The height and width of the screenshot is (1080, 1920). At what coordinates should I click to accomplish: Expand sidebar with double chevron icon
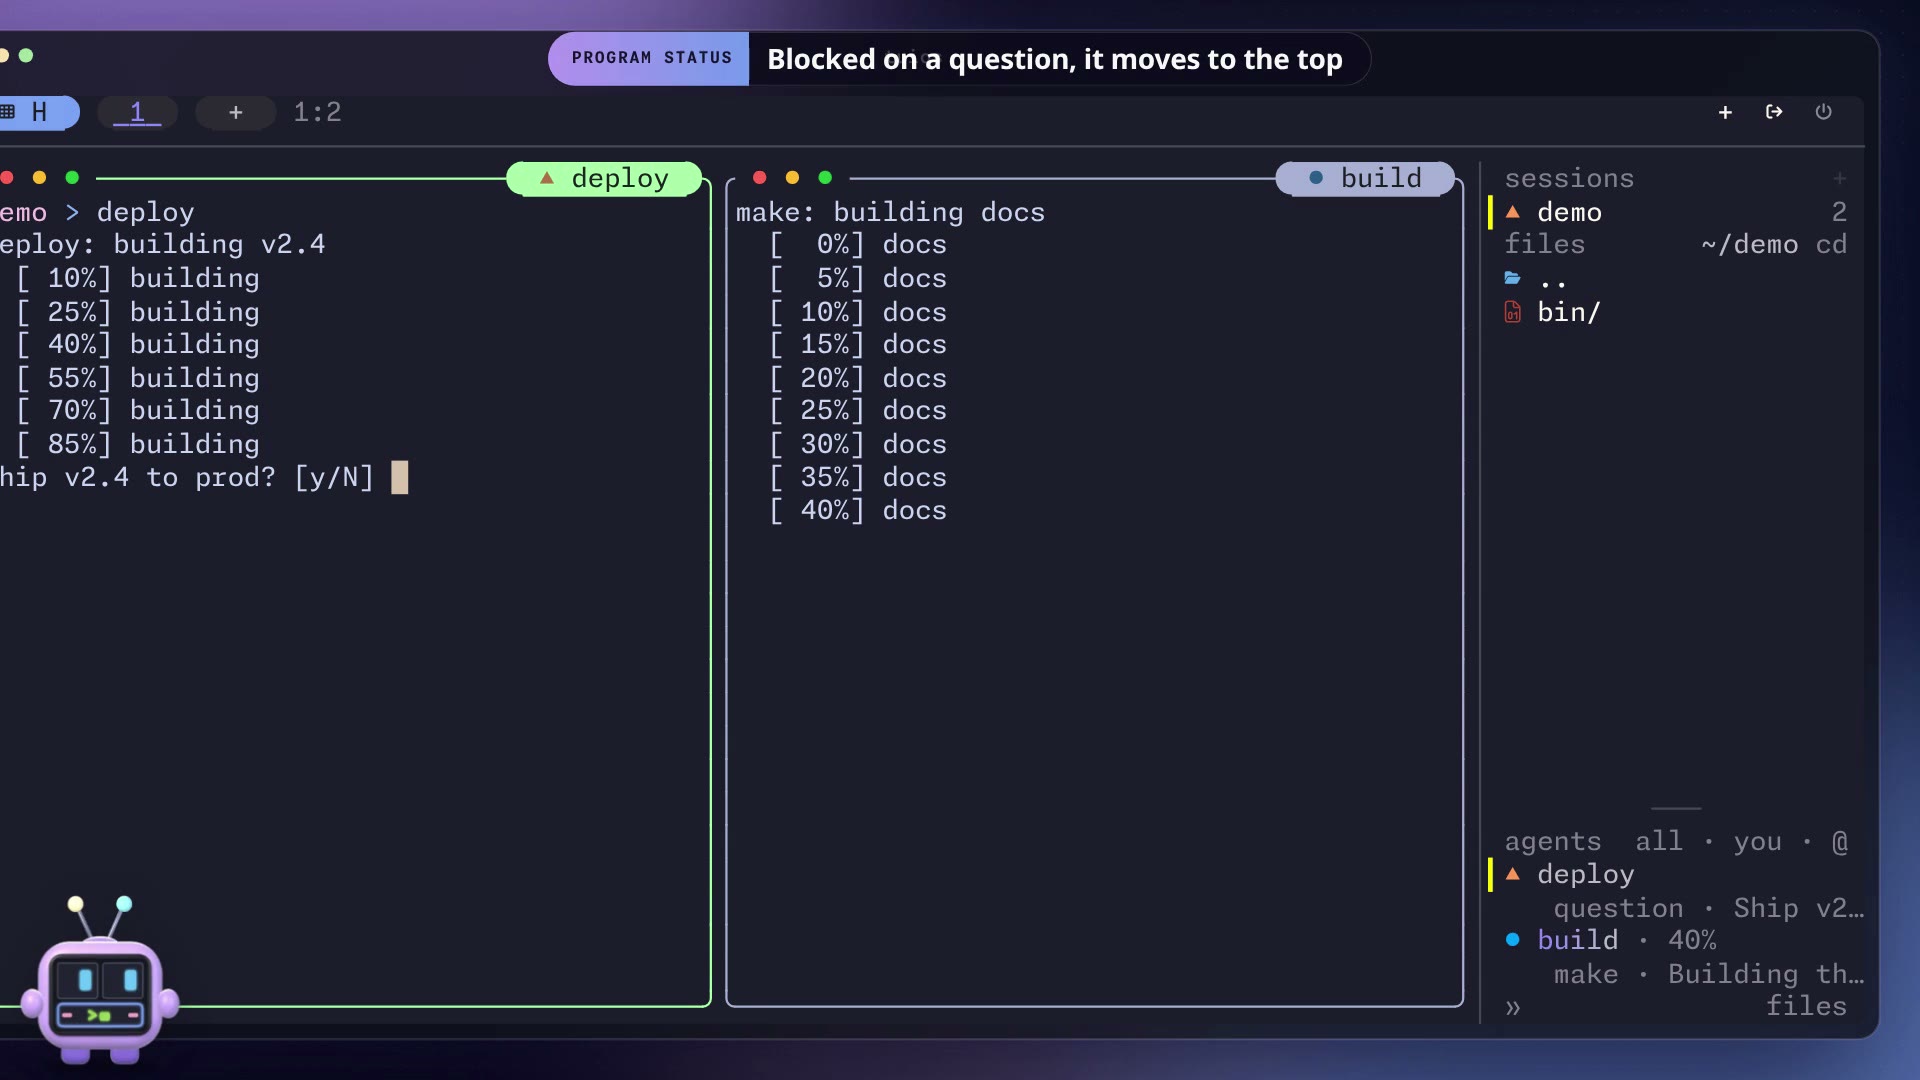[x=1513, y=1008]
